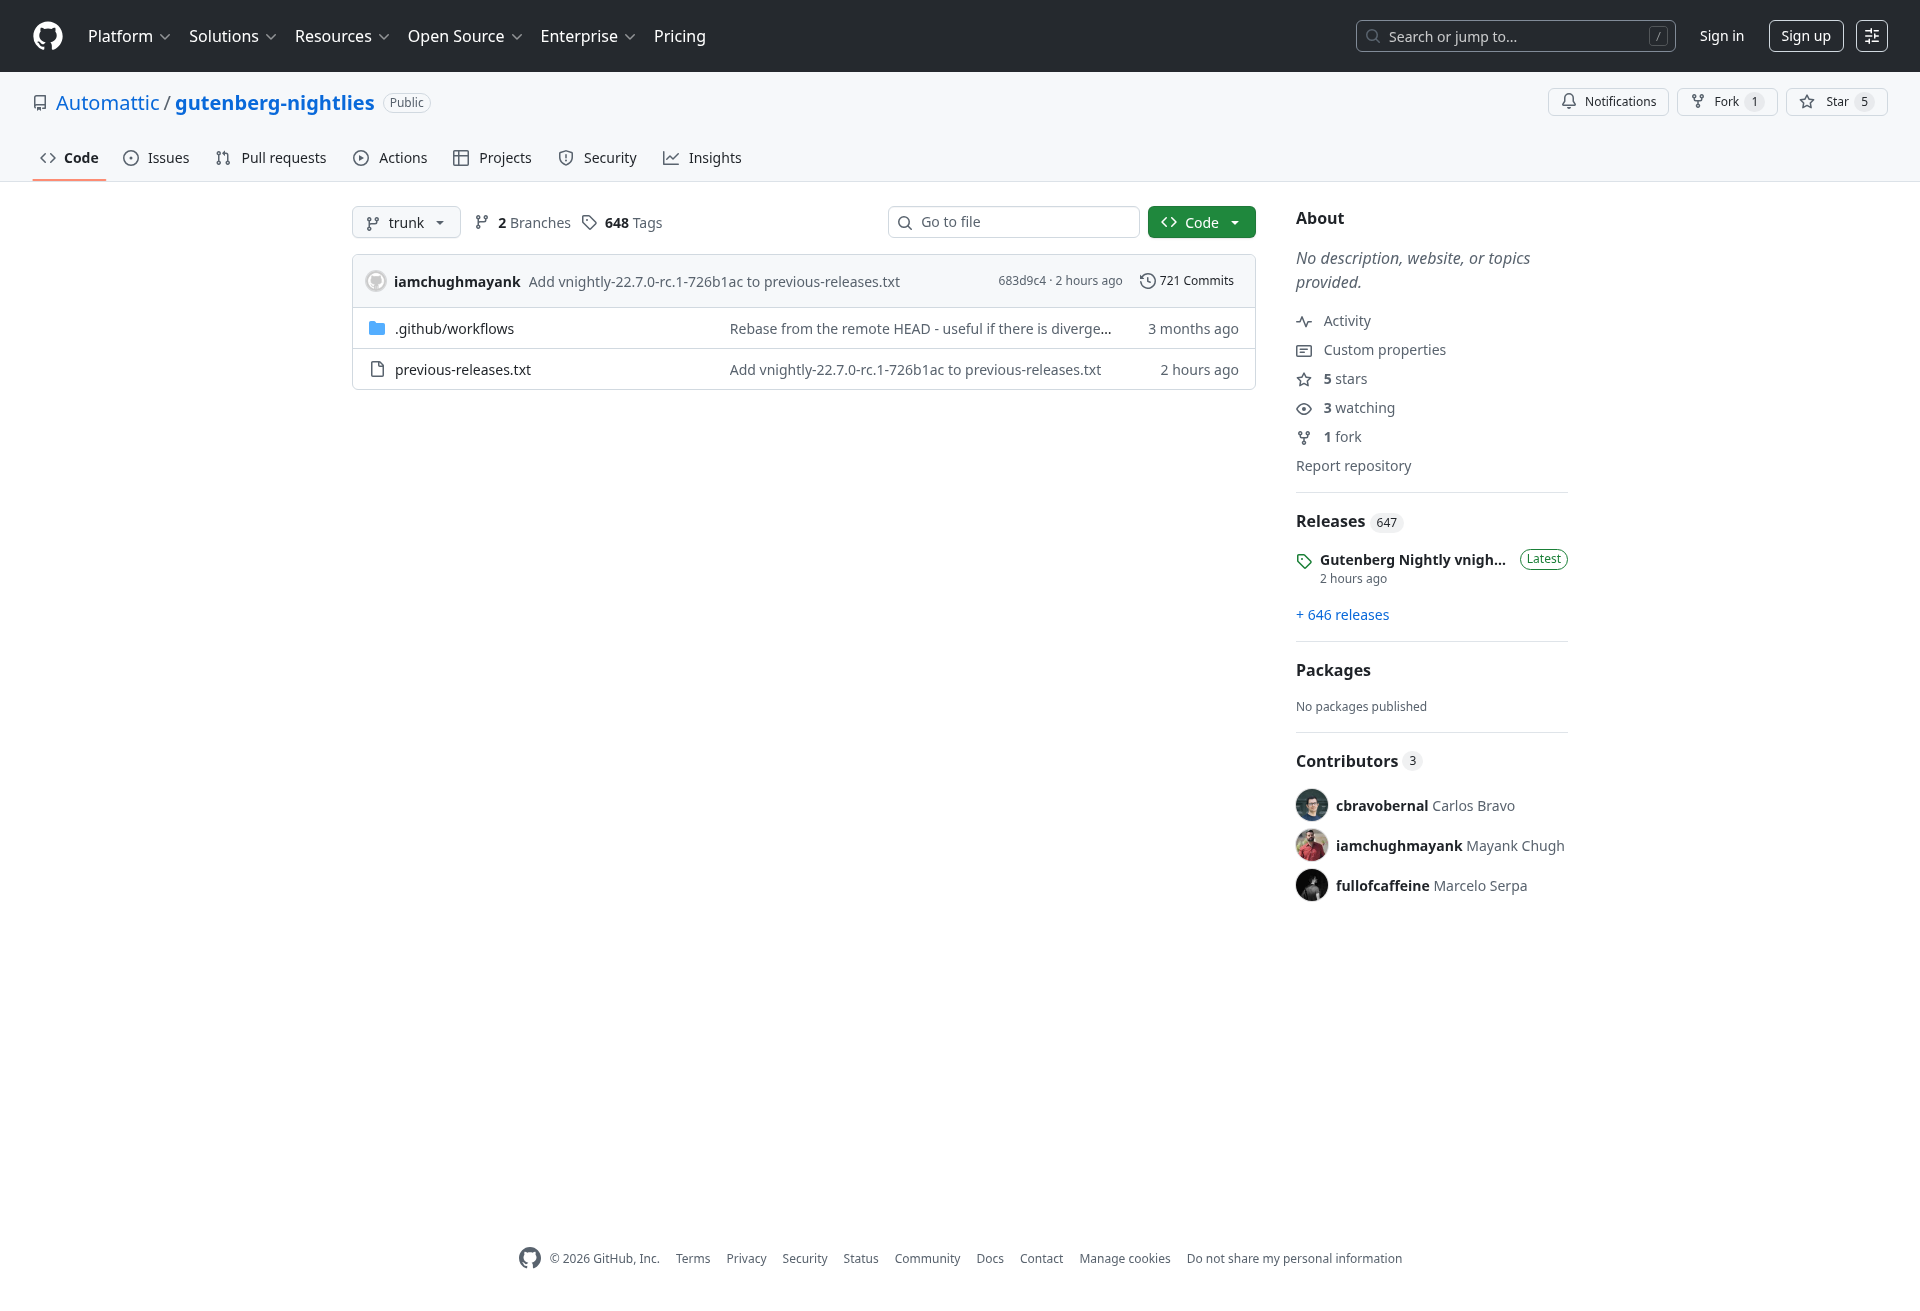
Task: Click the previous-releases.txt file icon
Action: tap(377, 369)
